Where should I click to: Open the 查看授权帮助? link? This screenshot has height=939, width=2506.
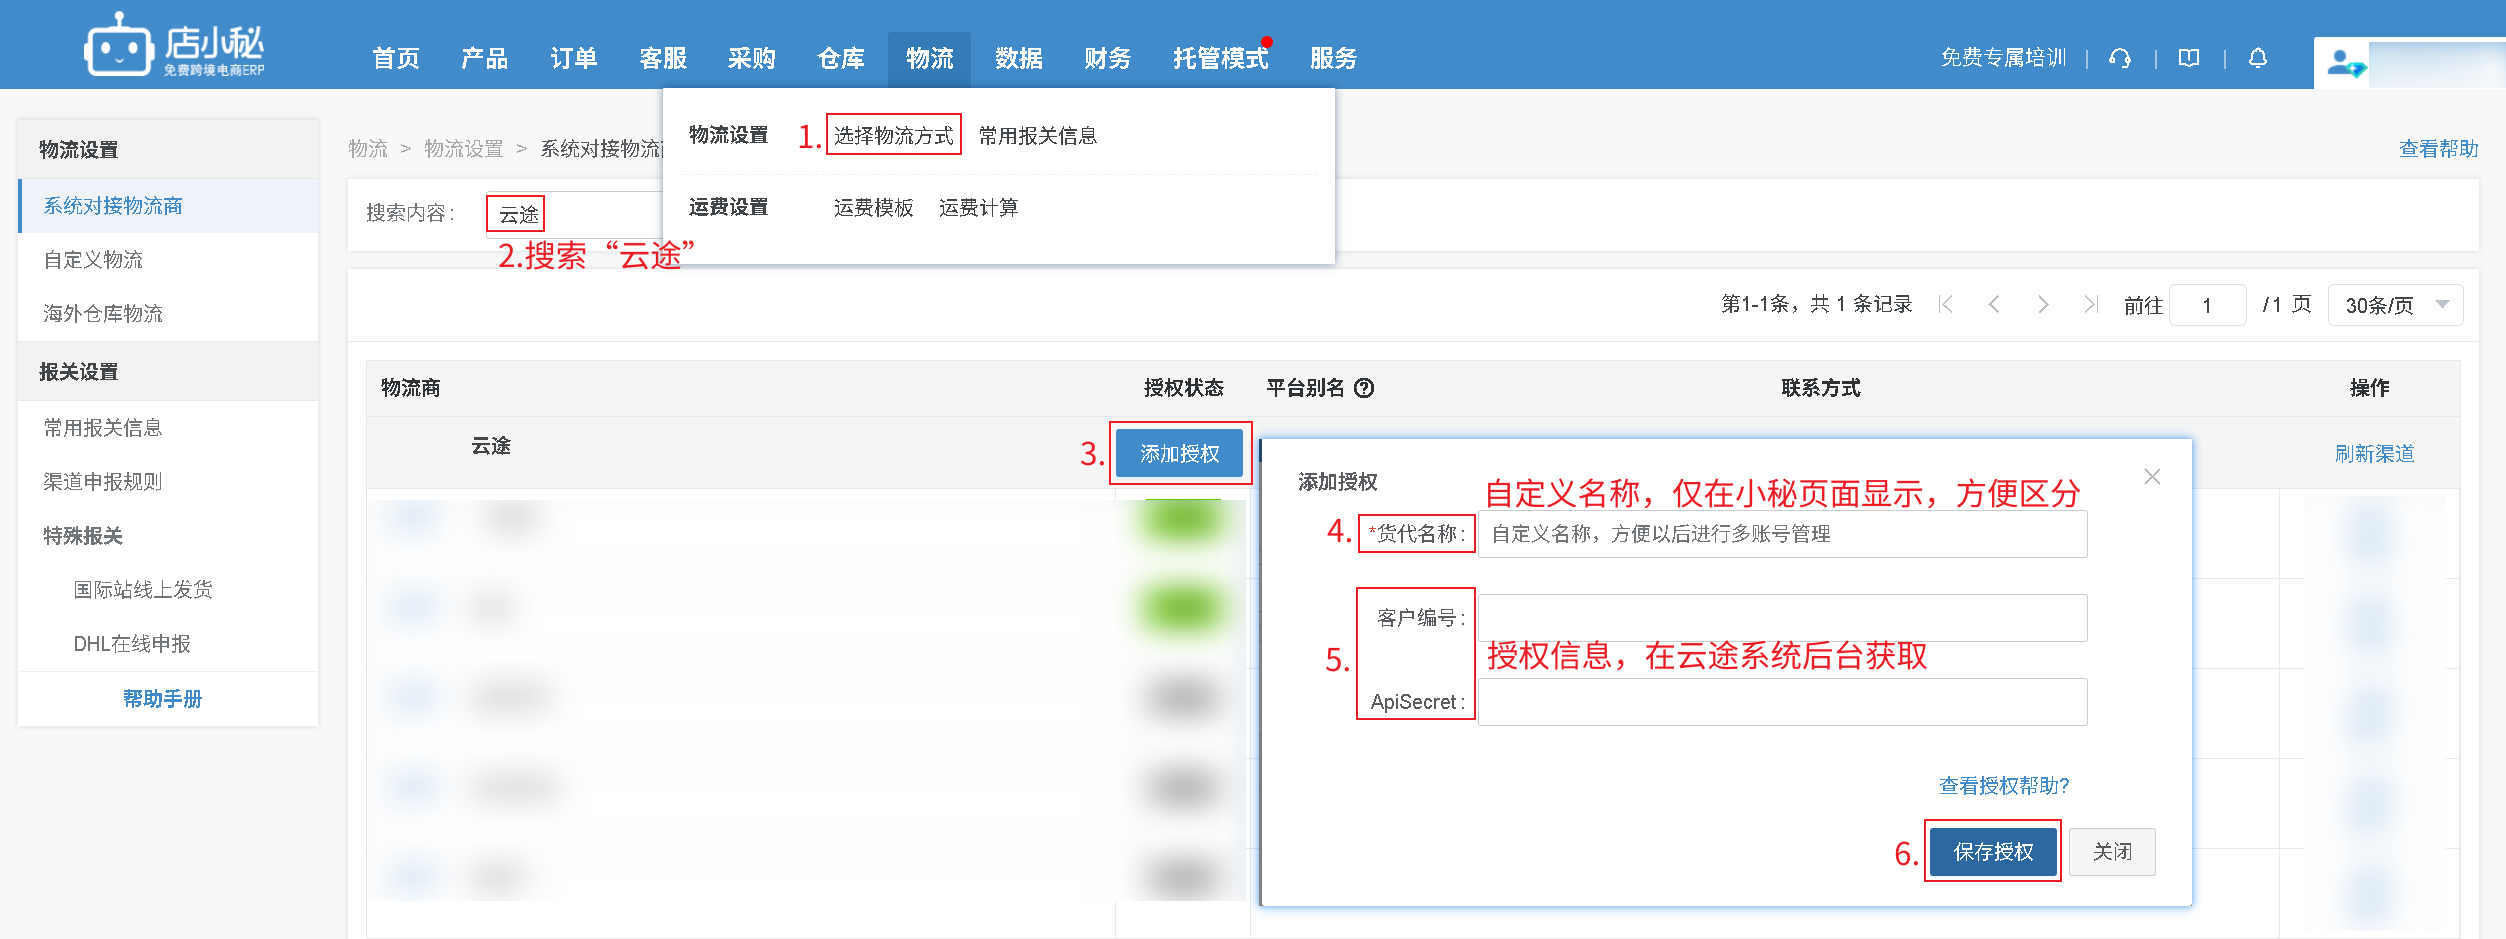point(2003,786)
